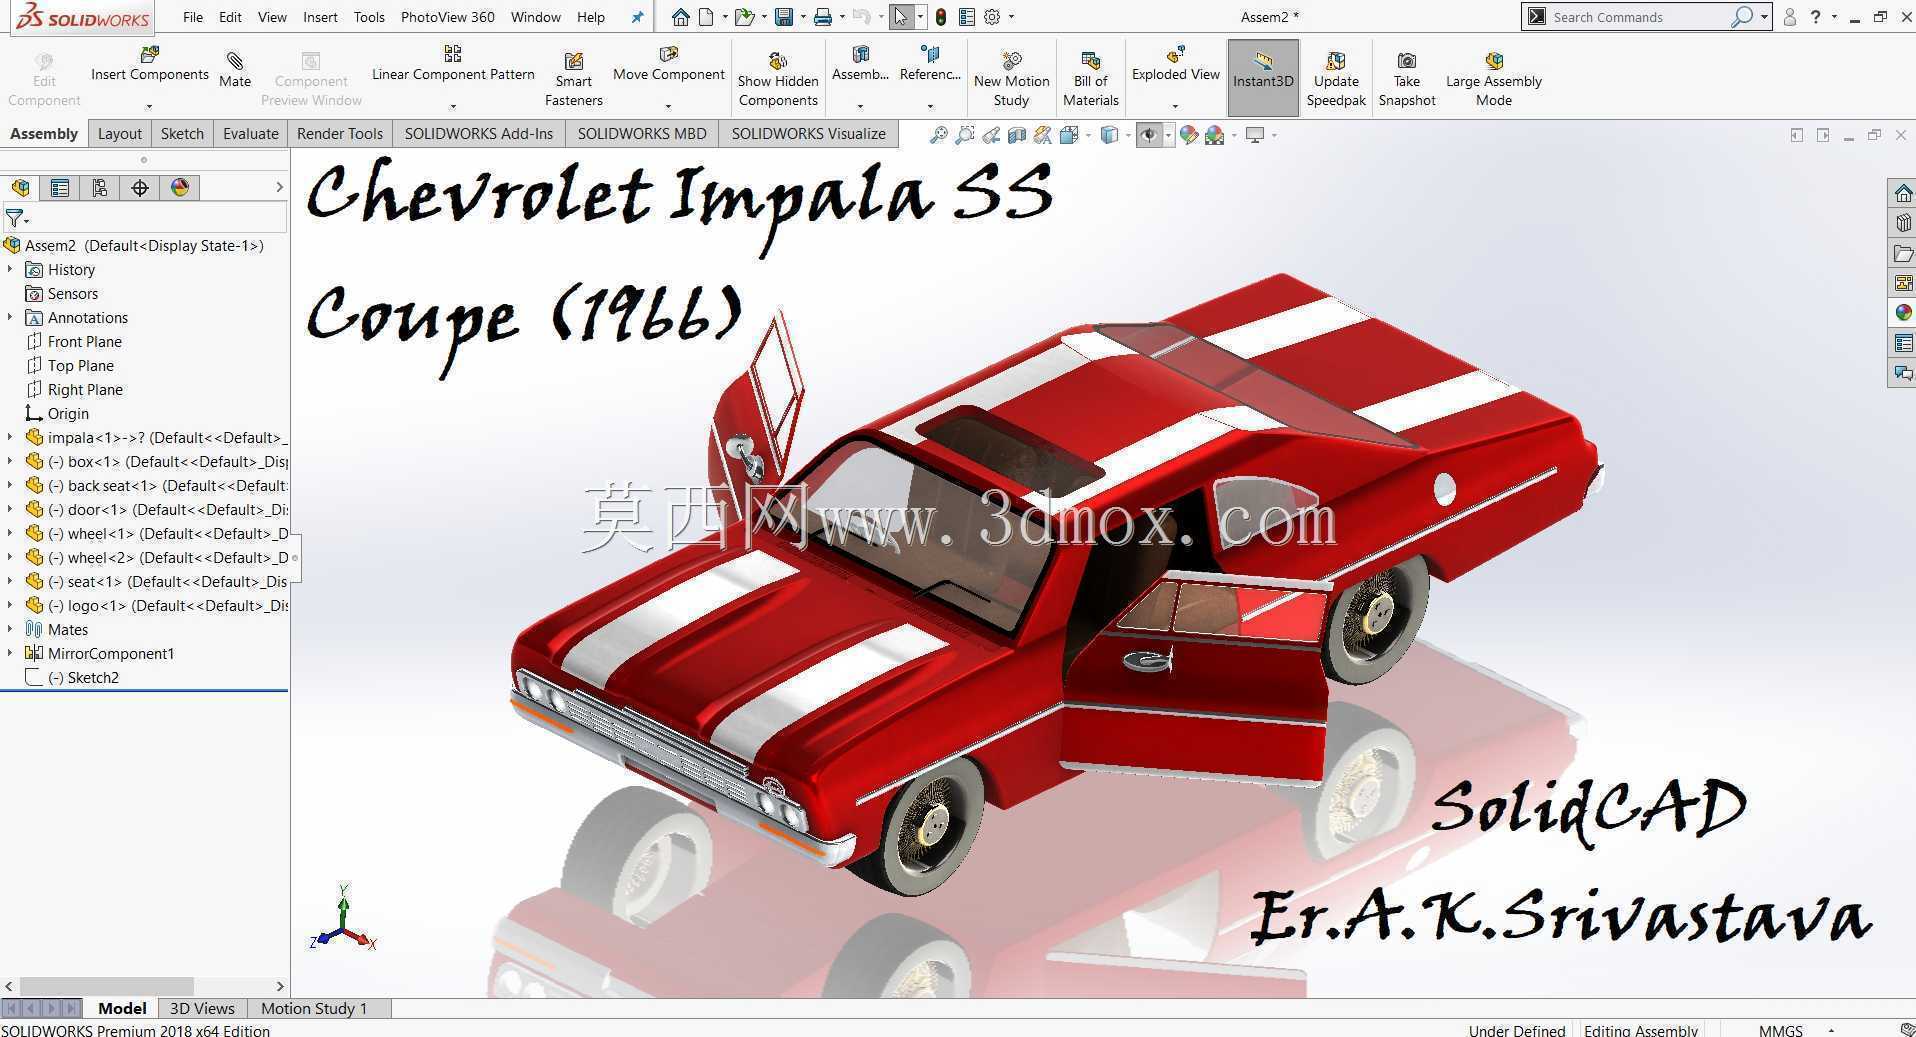Switch to 3D Views tab
Screen dimensions: 1916x1037
(x=202, y=1008)
